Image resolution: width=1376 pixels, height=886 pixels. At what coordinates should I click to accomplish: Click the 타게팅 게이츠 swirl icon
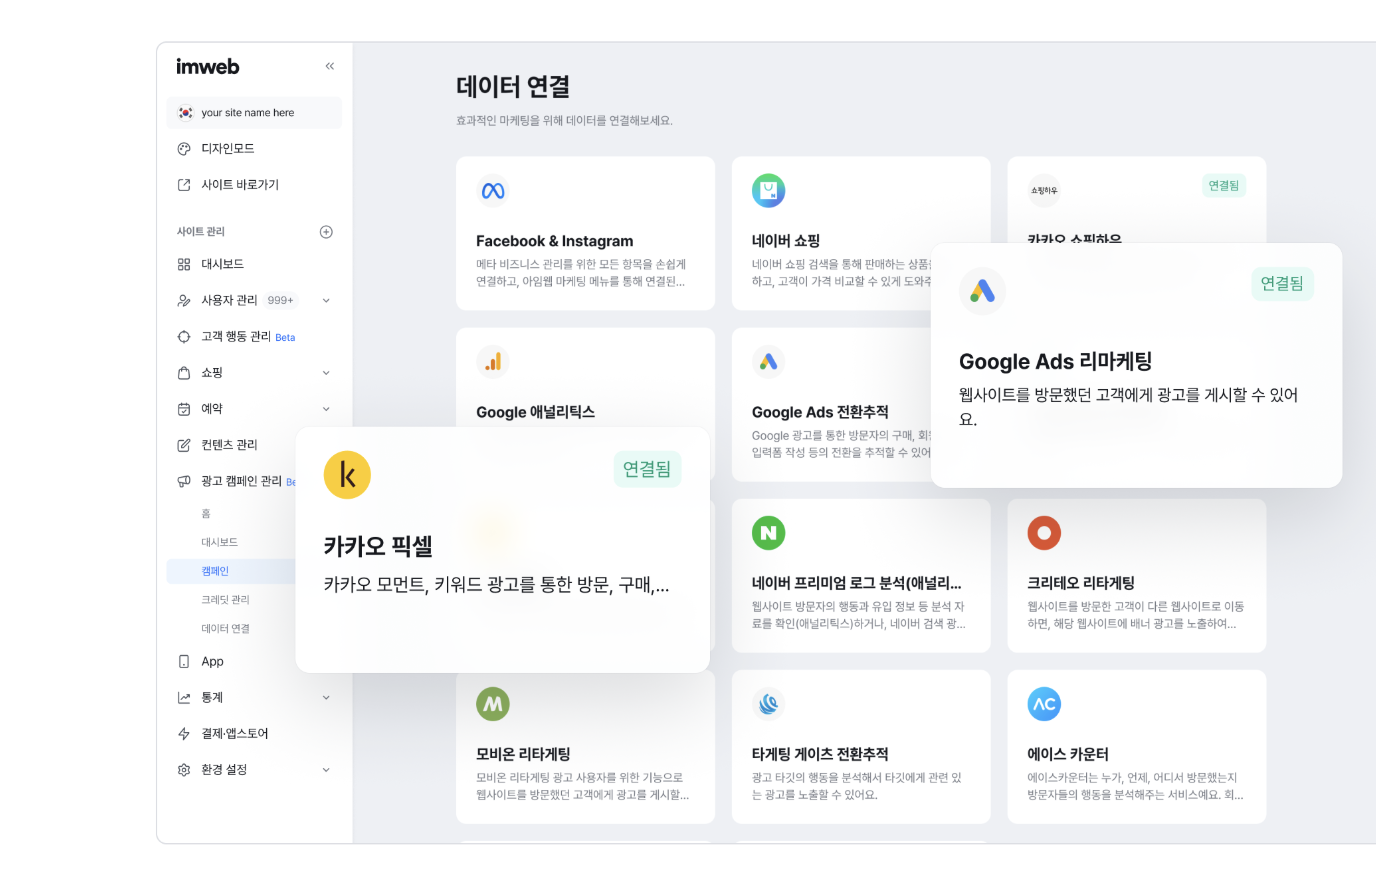pyautogui.click(x=769, y=704)
